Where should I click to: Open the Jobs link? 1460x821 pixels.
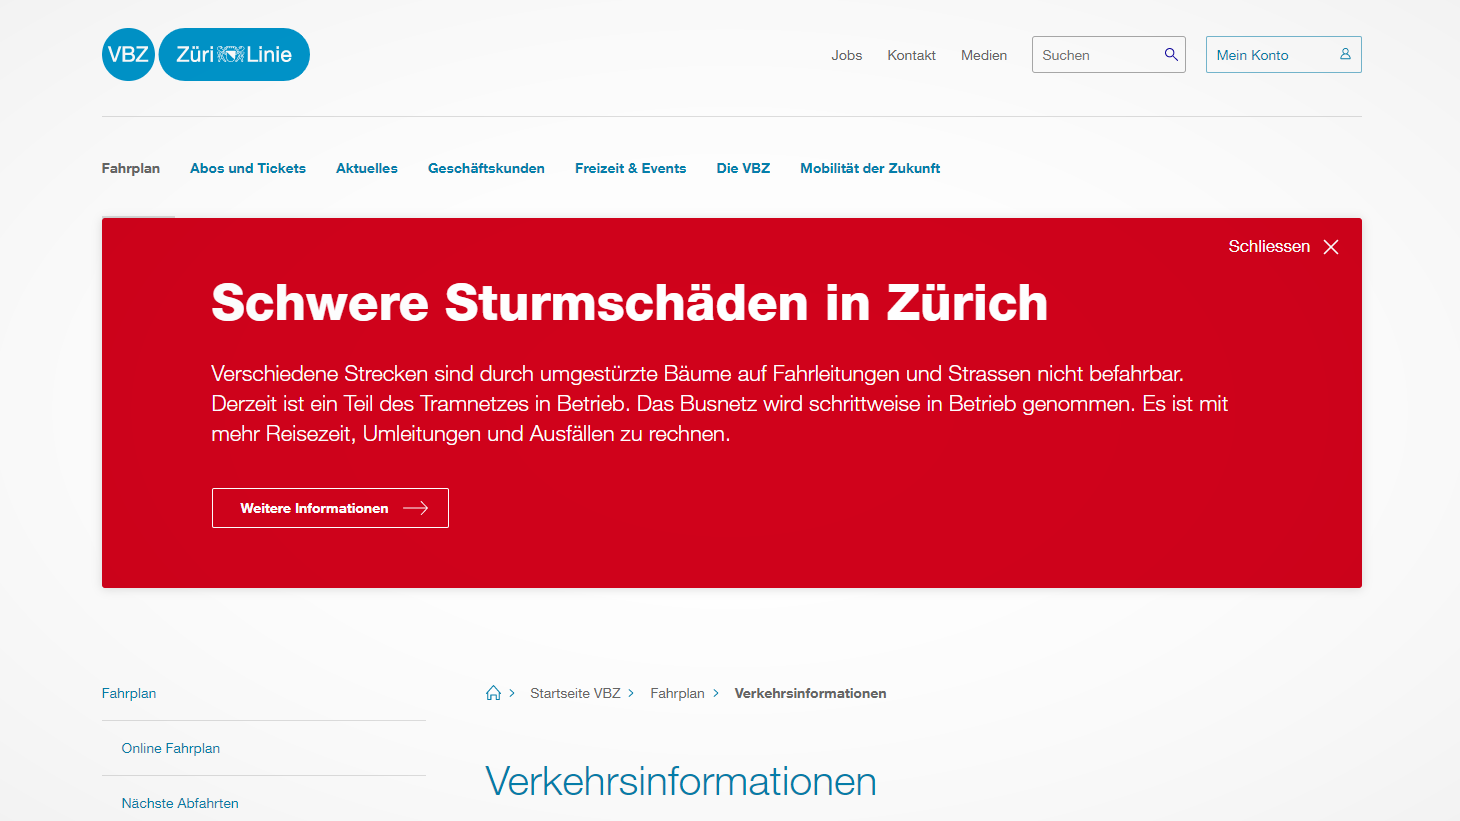[846, 55]
